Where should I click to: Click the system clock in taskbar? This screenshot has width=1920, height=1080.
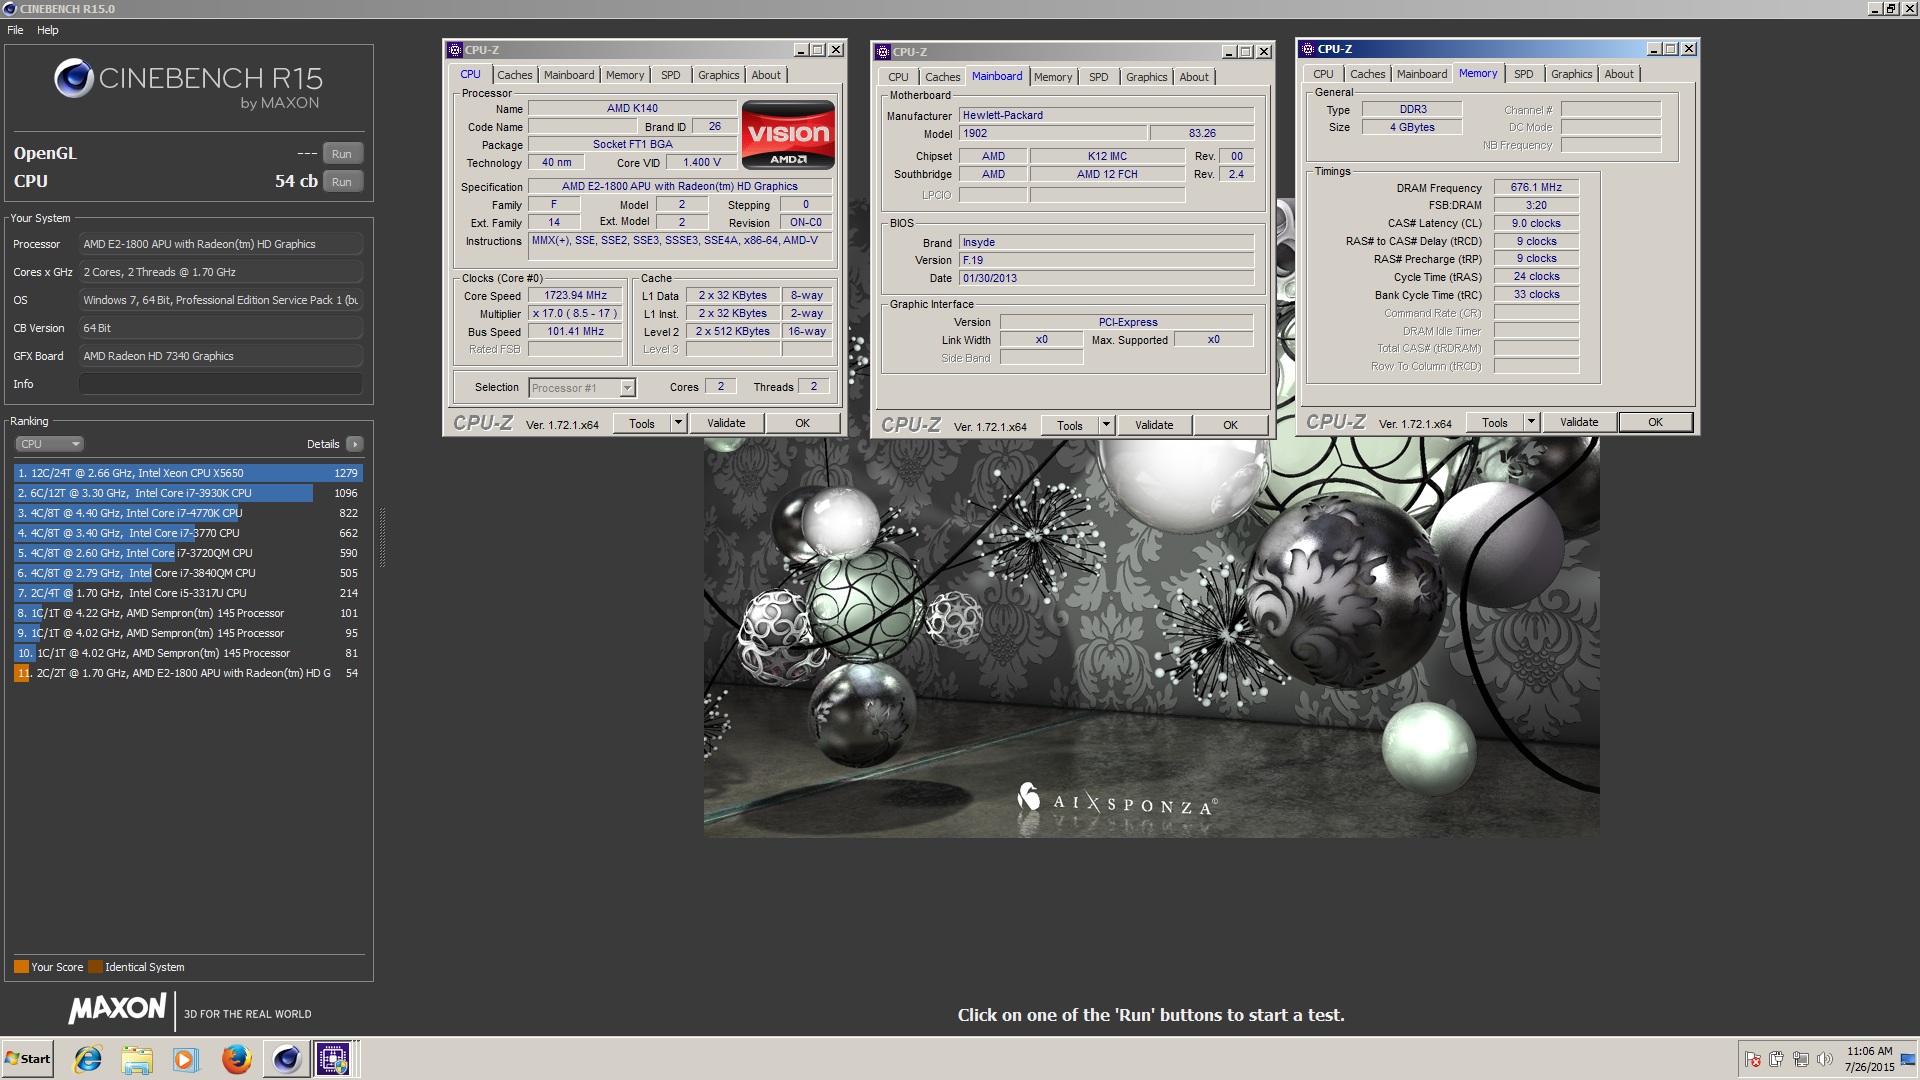(1869, 1059)
